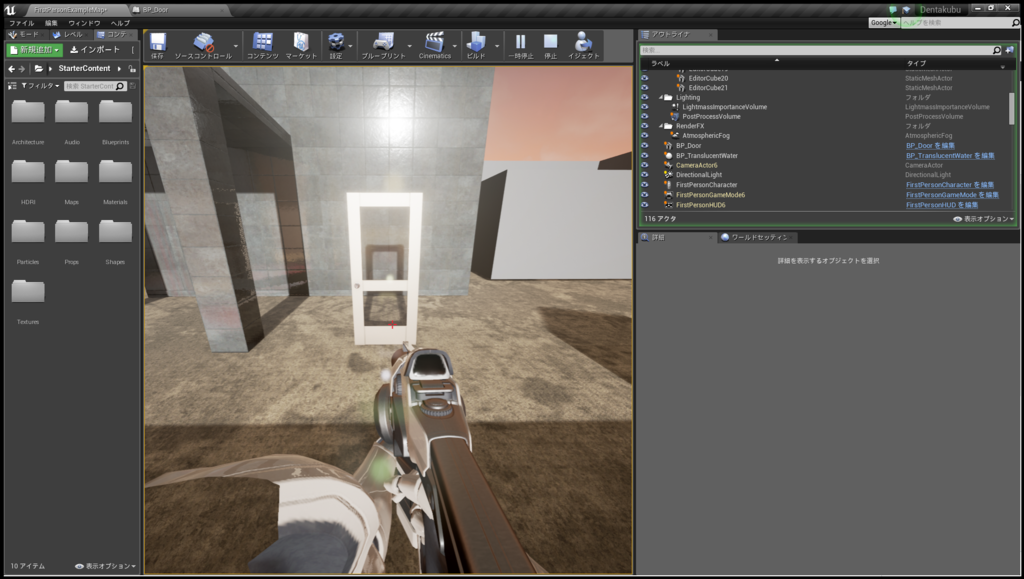Open the 編集 (Edit) menu
This screenshot has width=1024, height=579.
(52, 23)
